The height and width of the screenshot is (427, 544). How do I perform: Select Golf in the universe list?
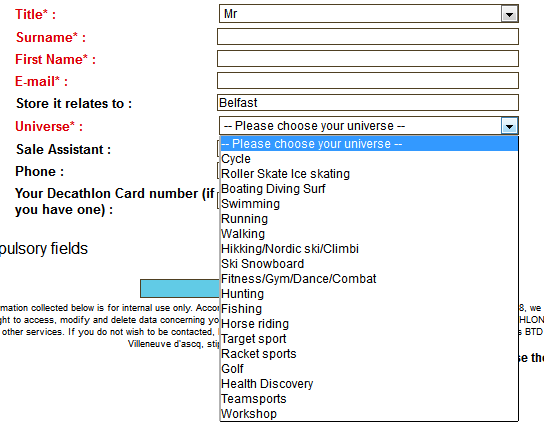click(x=369, y=369)
